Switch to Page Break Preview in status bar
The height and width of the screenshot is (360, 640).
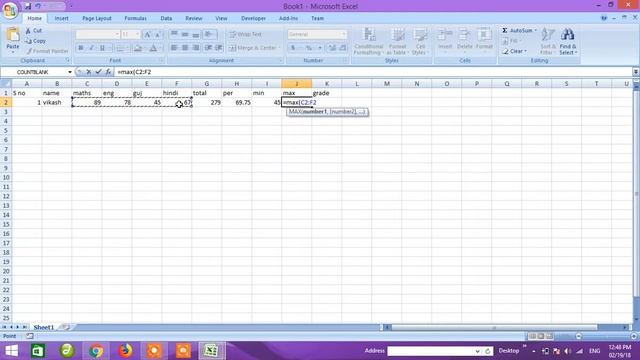pos(549,336)
